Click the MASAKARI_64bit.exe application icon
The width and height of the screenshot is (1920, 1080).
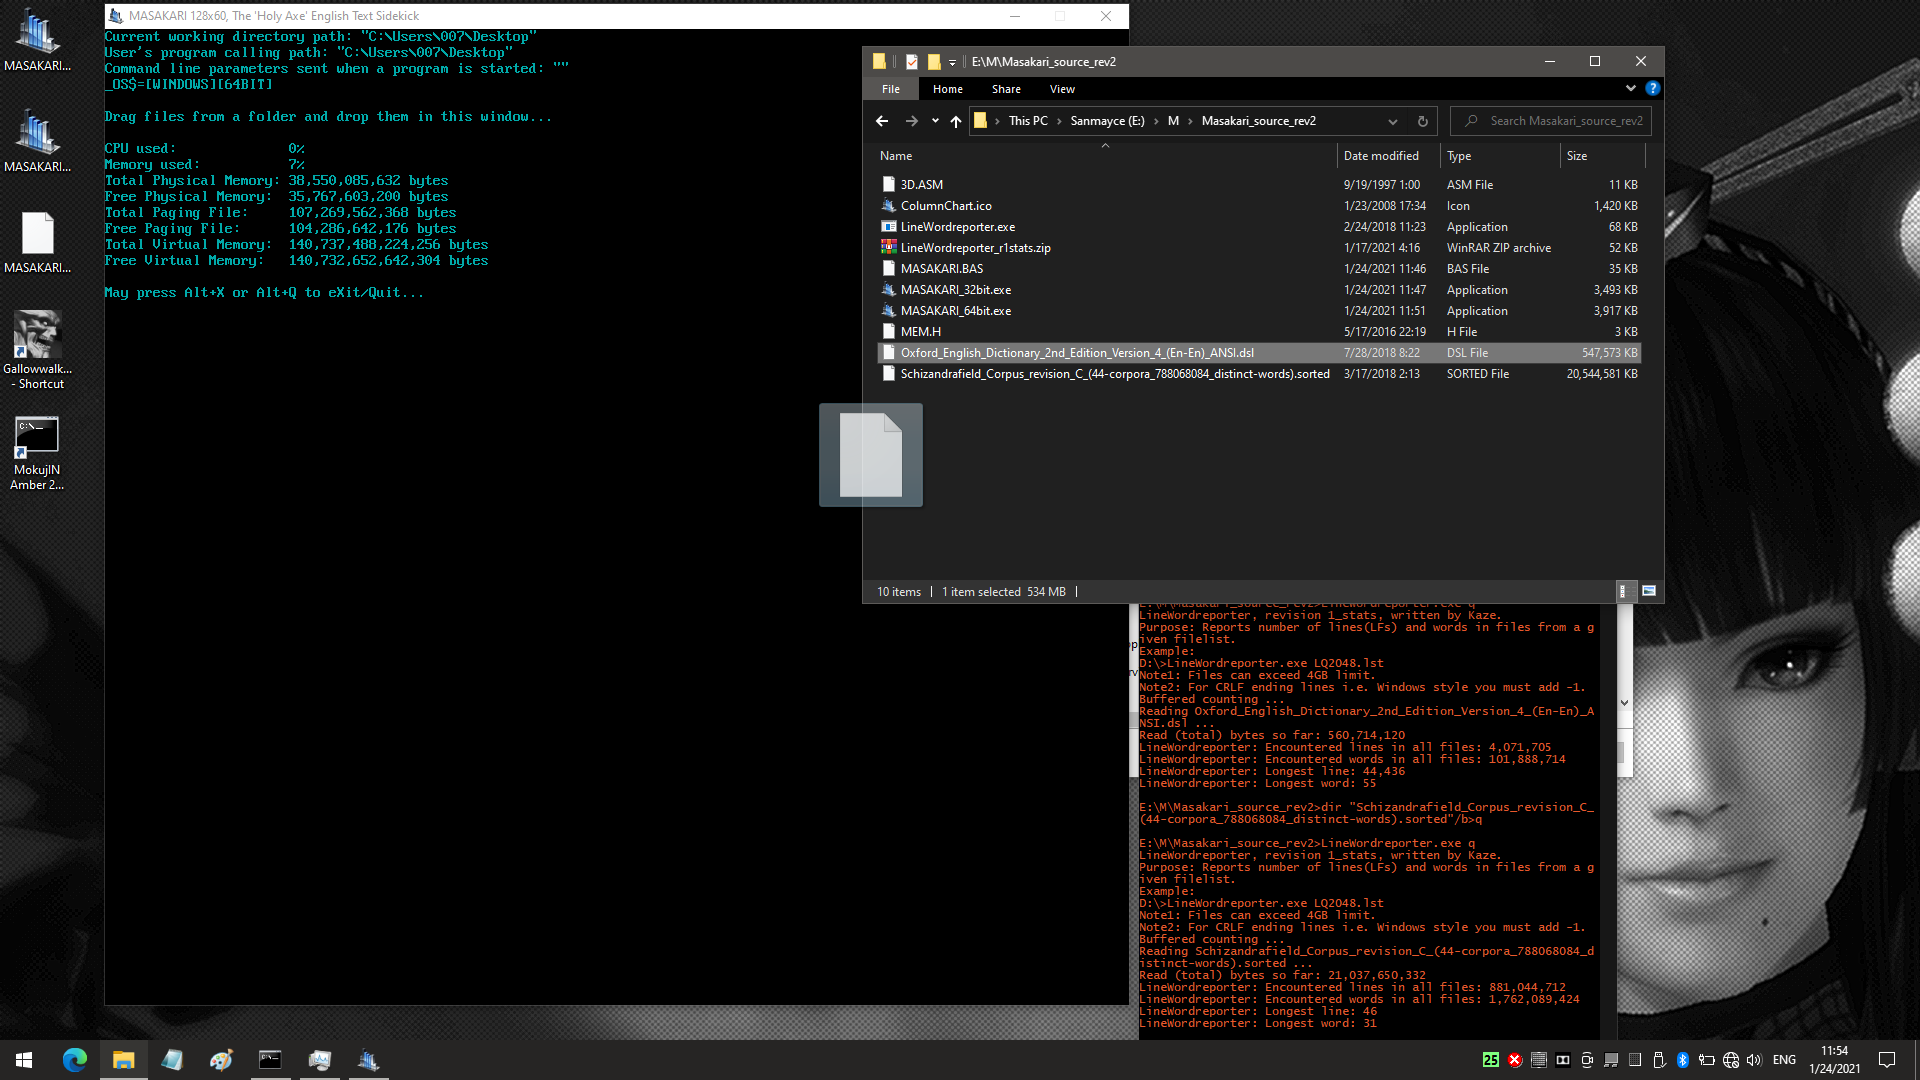point(888,310)
